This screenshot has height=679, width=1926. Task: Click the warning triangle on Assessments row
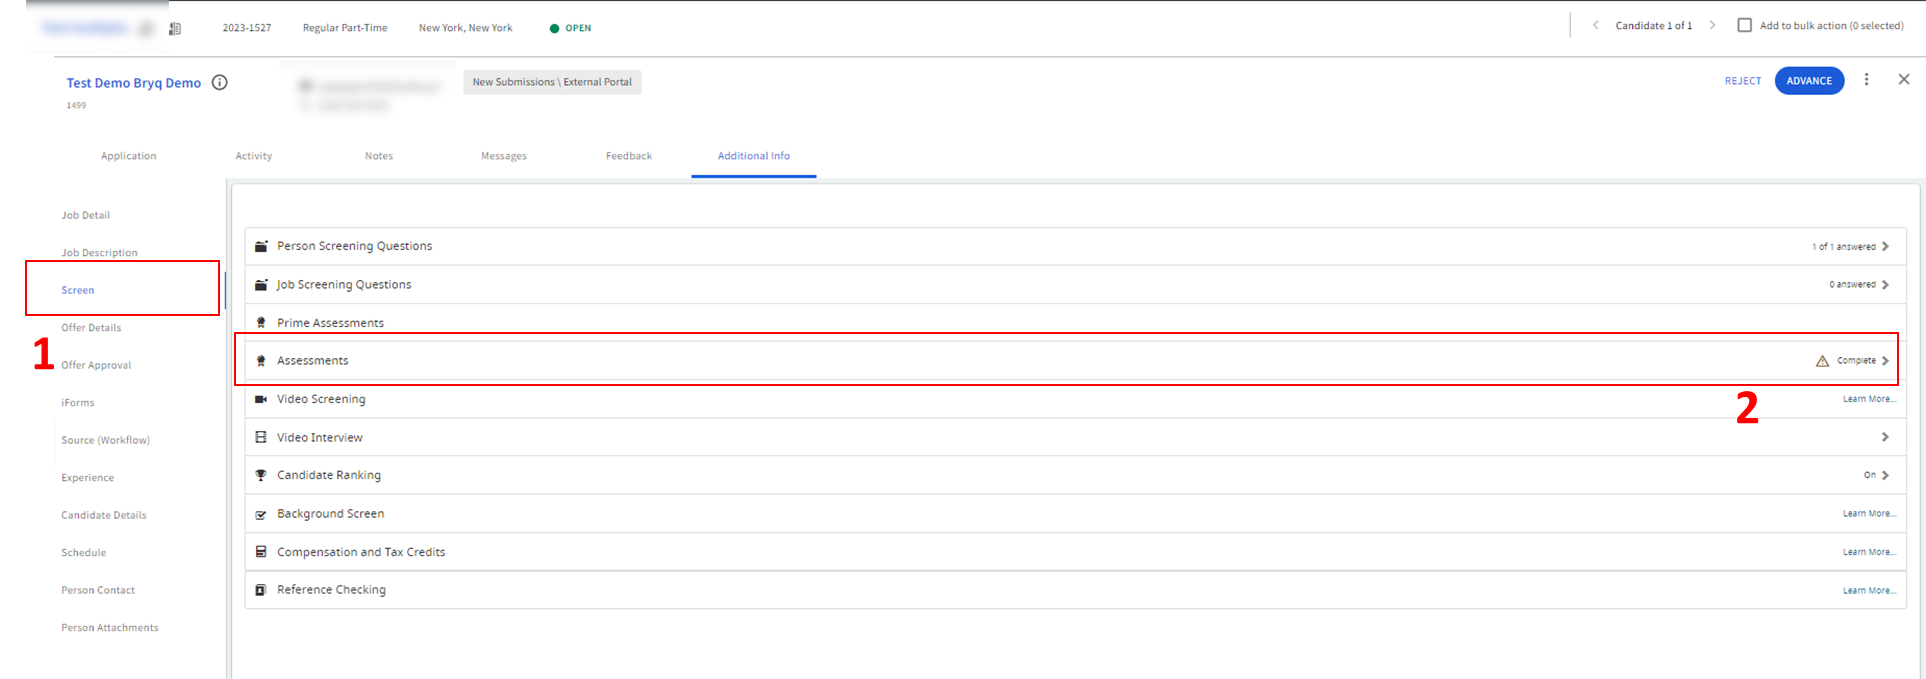coord(1822,361)
